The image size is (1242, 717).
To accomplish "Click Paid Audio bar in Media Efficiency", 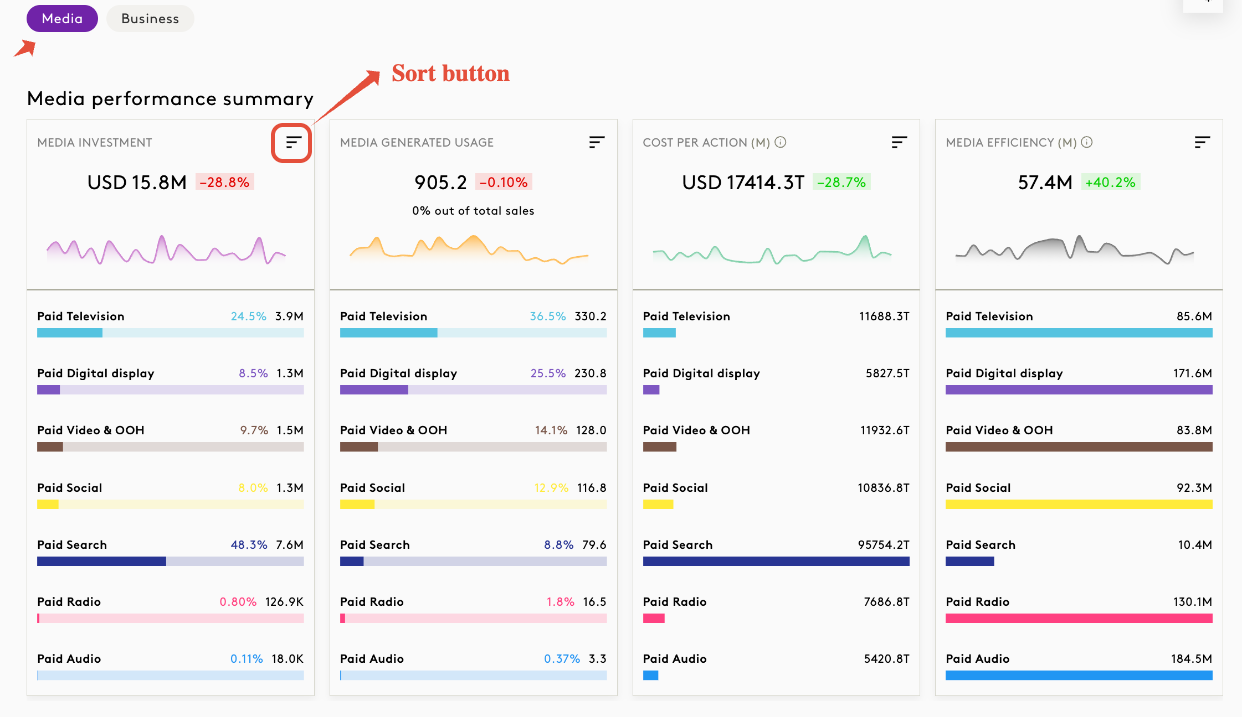I will (x=1079, y=676).
